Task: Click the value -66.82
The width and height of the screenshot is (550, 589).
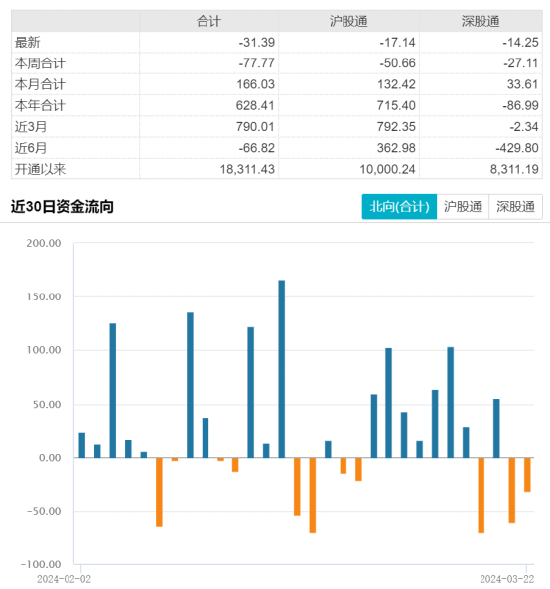Action: 257,148
